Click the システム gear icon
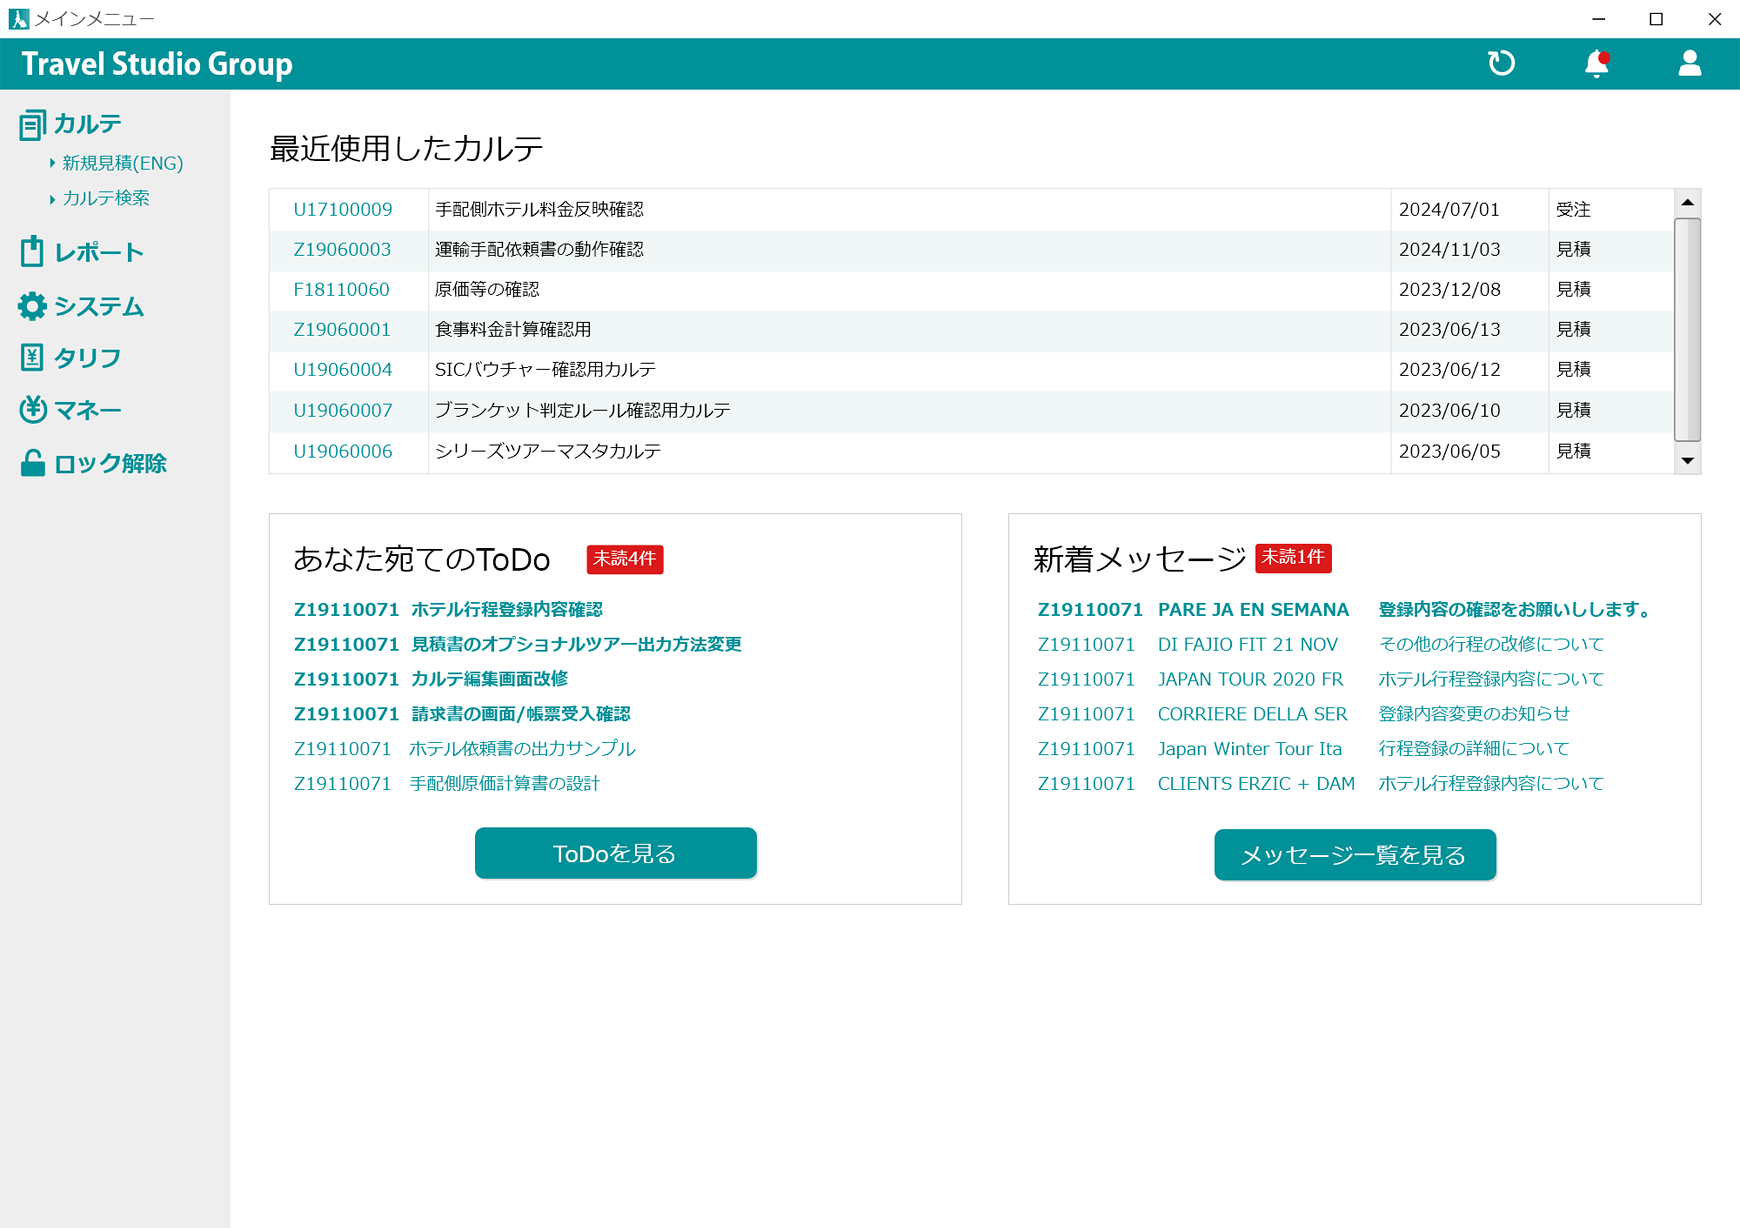This screenshot has width=1740, height=1228. click(32, 306)
